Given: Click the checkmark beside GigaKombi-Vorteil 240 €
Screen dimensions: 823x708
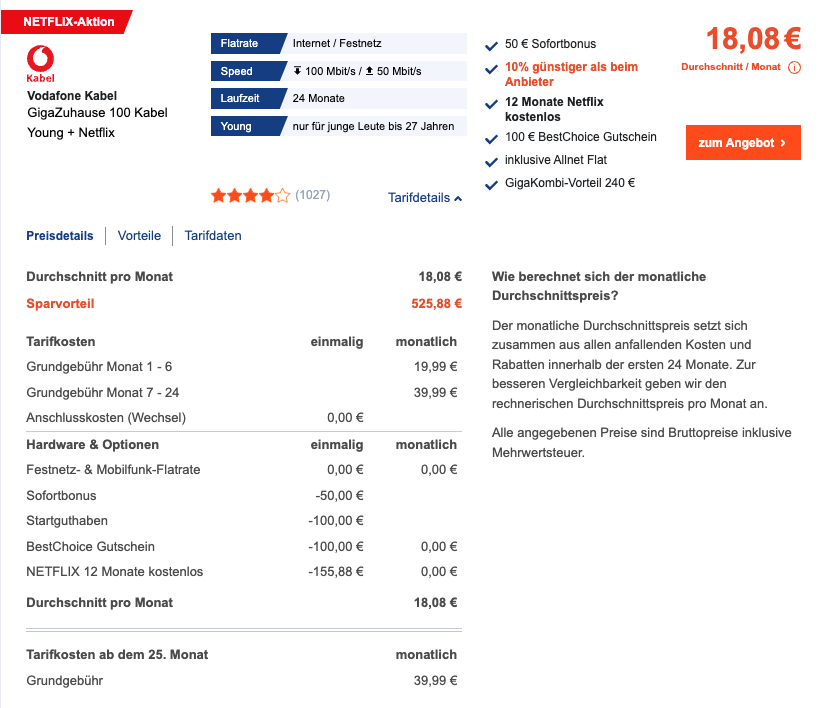Looking at the screenshot, I should 491,185.
